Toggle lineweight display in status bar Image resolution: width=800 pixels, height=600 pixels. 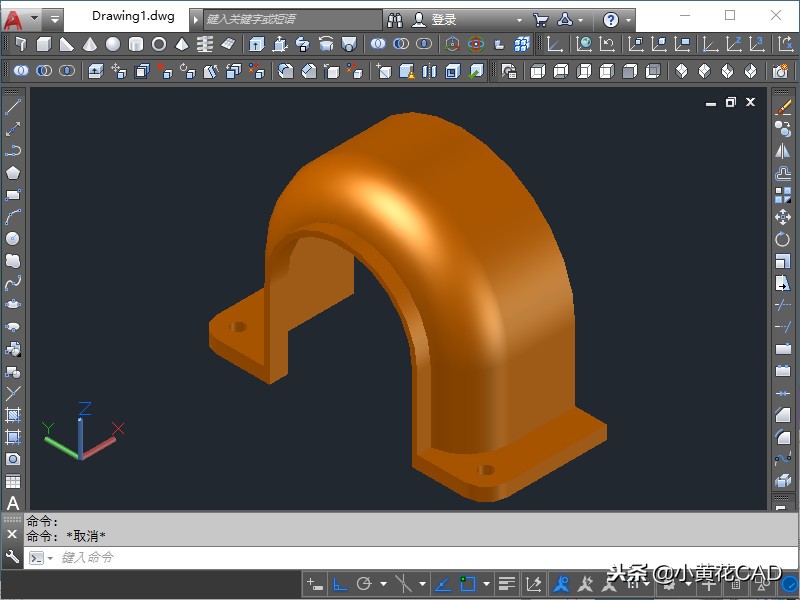click(507, 583)
